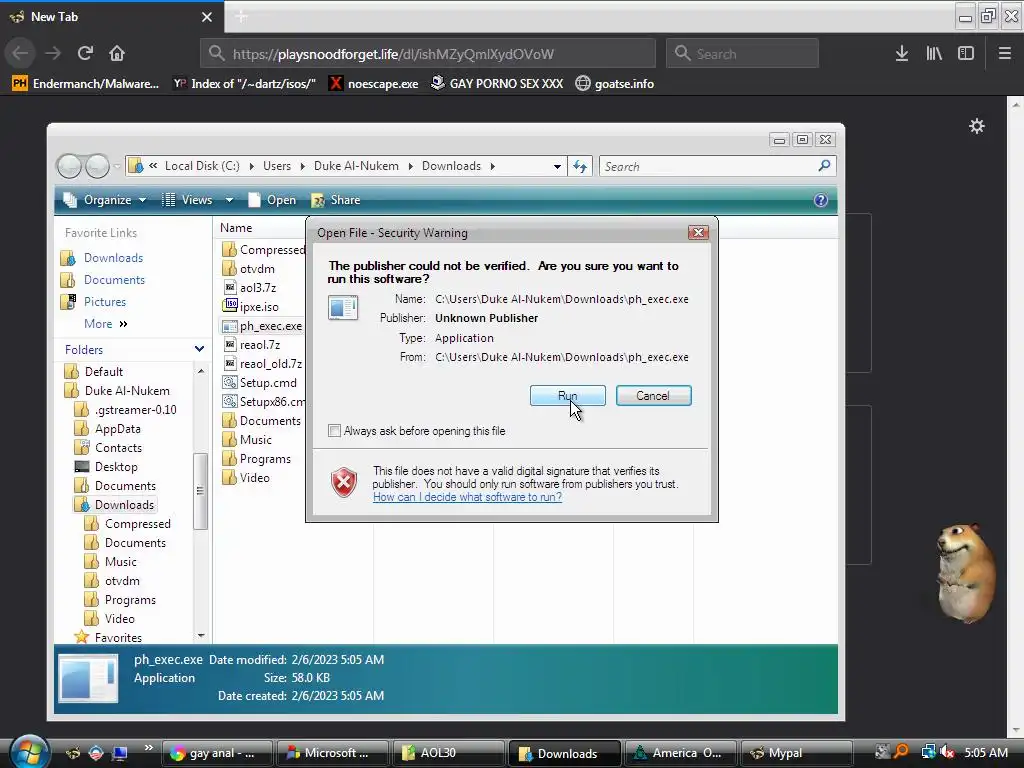Cancel the Open File security warning
This screenshot has height=768, width=1024.
[653, 396]
